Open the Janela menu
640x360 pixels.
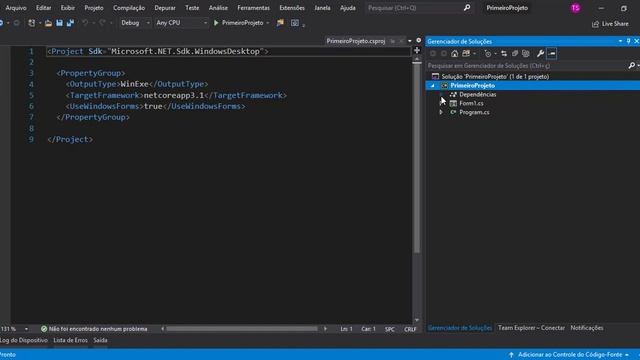(x=322, y=8)
